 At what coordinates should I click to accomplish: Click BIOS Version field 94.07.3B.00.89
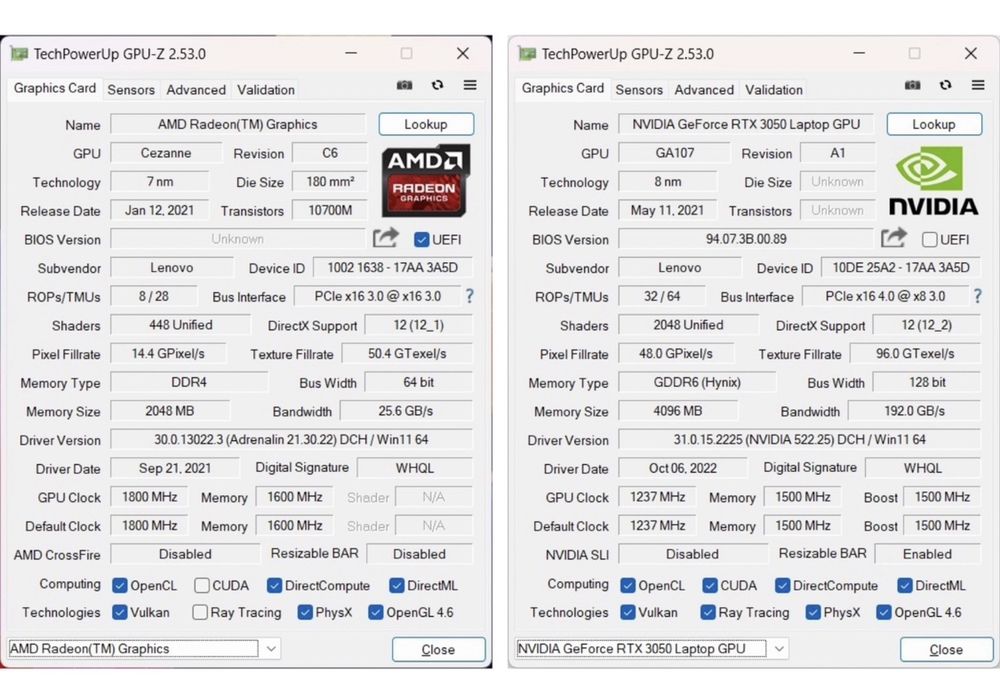click(x=746, y=239)
